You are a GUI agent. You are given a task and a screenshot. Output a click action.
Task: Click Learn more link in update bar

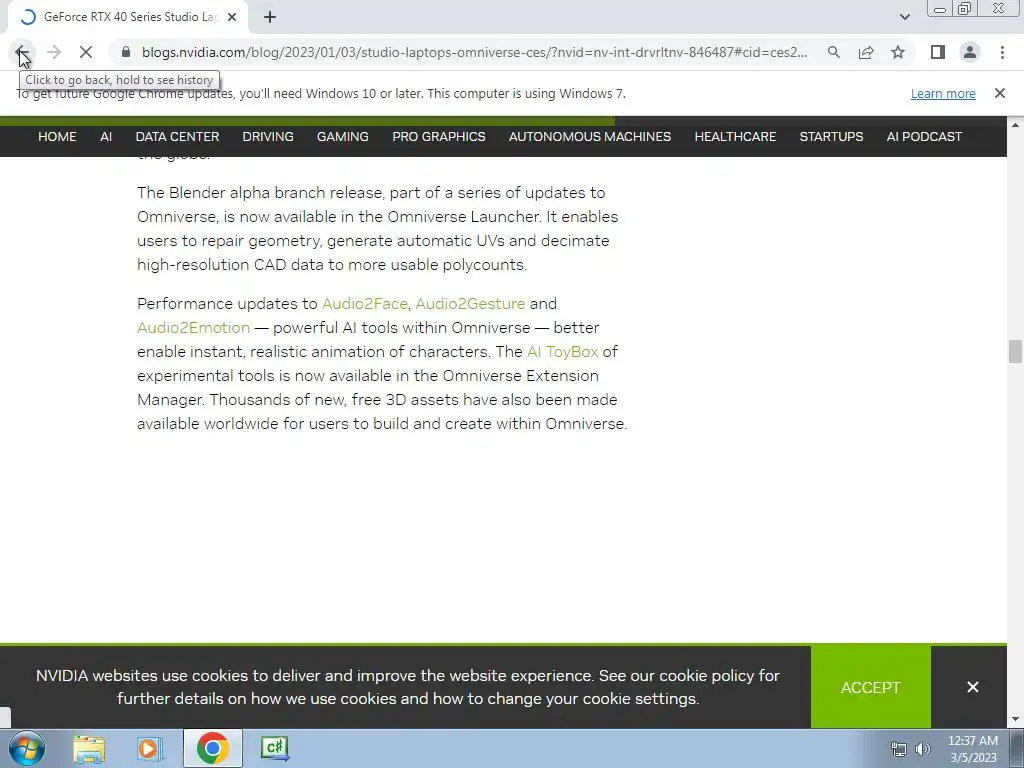click(x=943, y=93)
